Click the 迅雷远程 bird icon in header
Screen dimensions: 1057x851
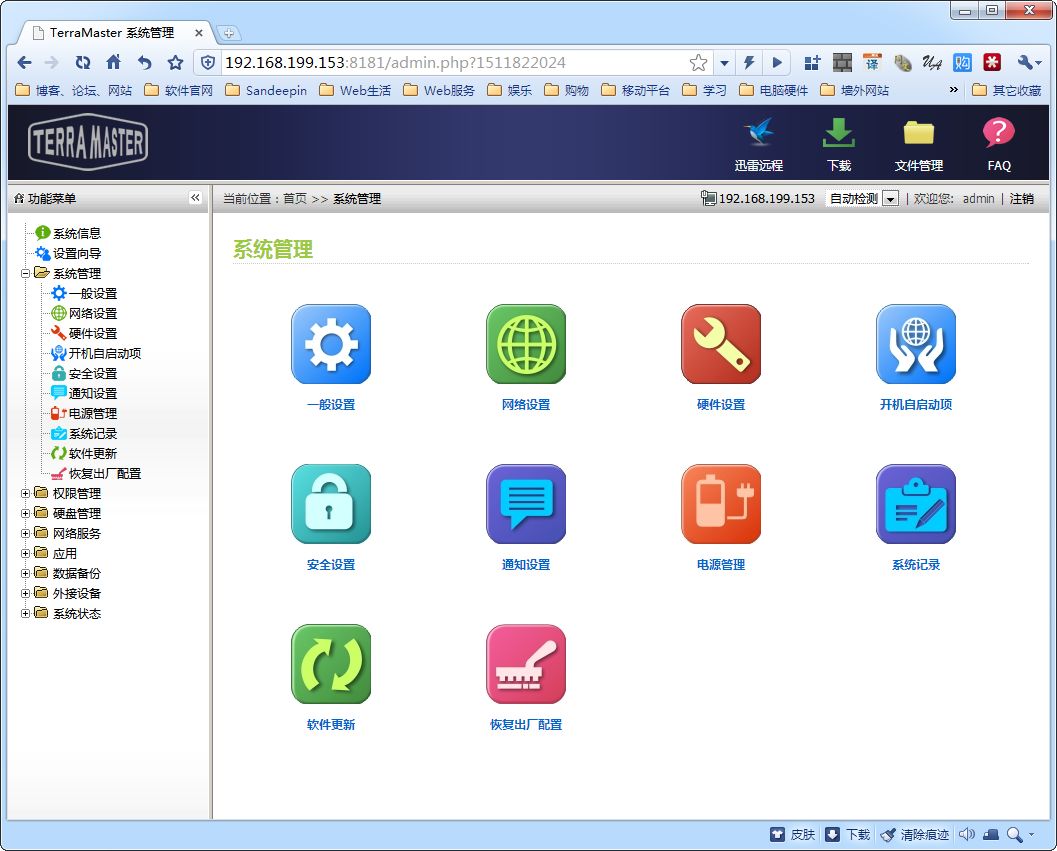coord(758,134)
